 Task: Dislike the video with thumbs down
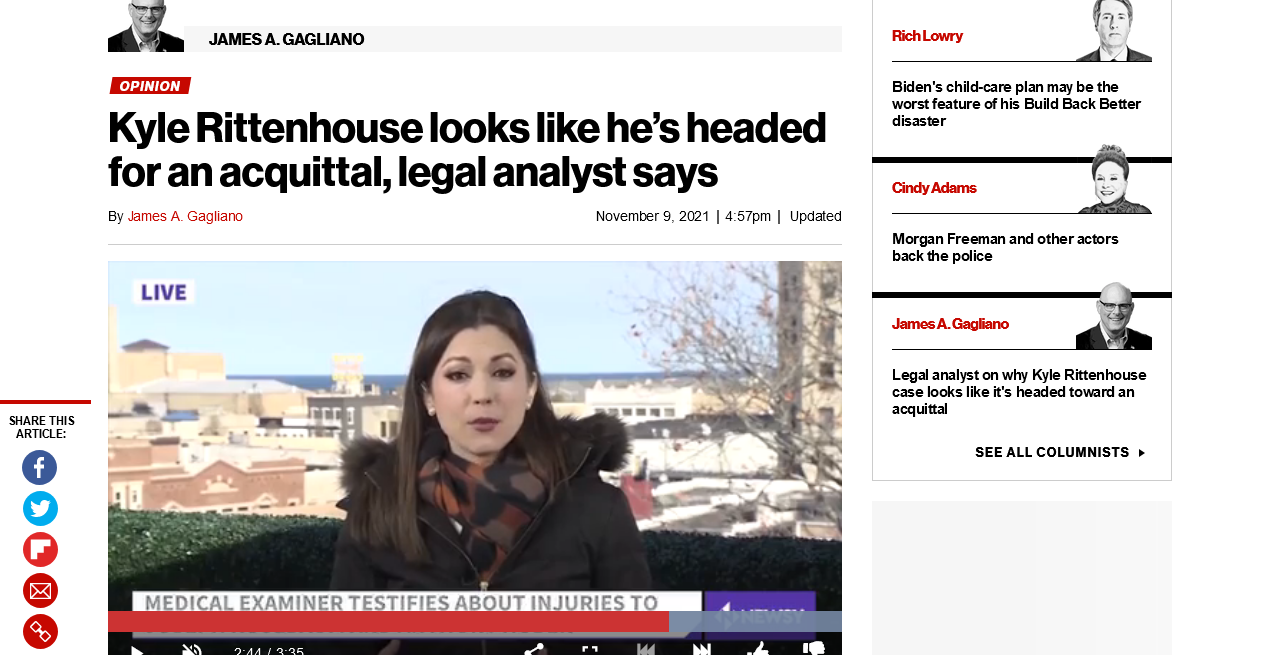point(814,649)
